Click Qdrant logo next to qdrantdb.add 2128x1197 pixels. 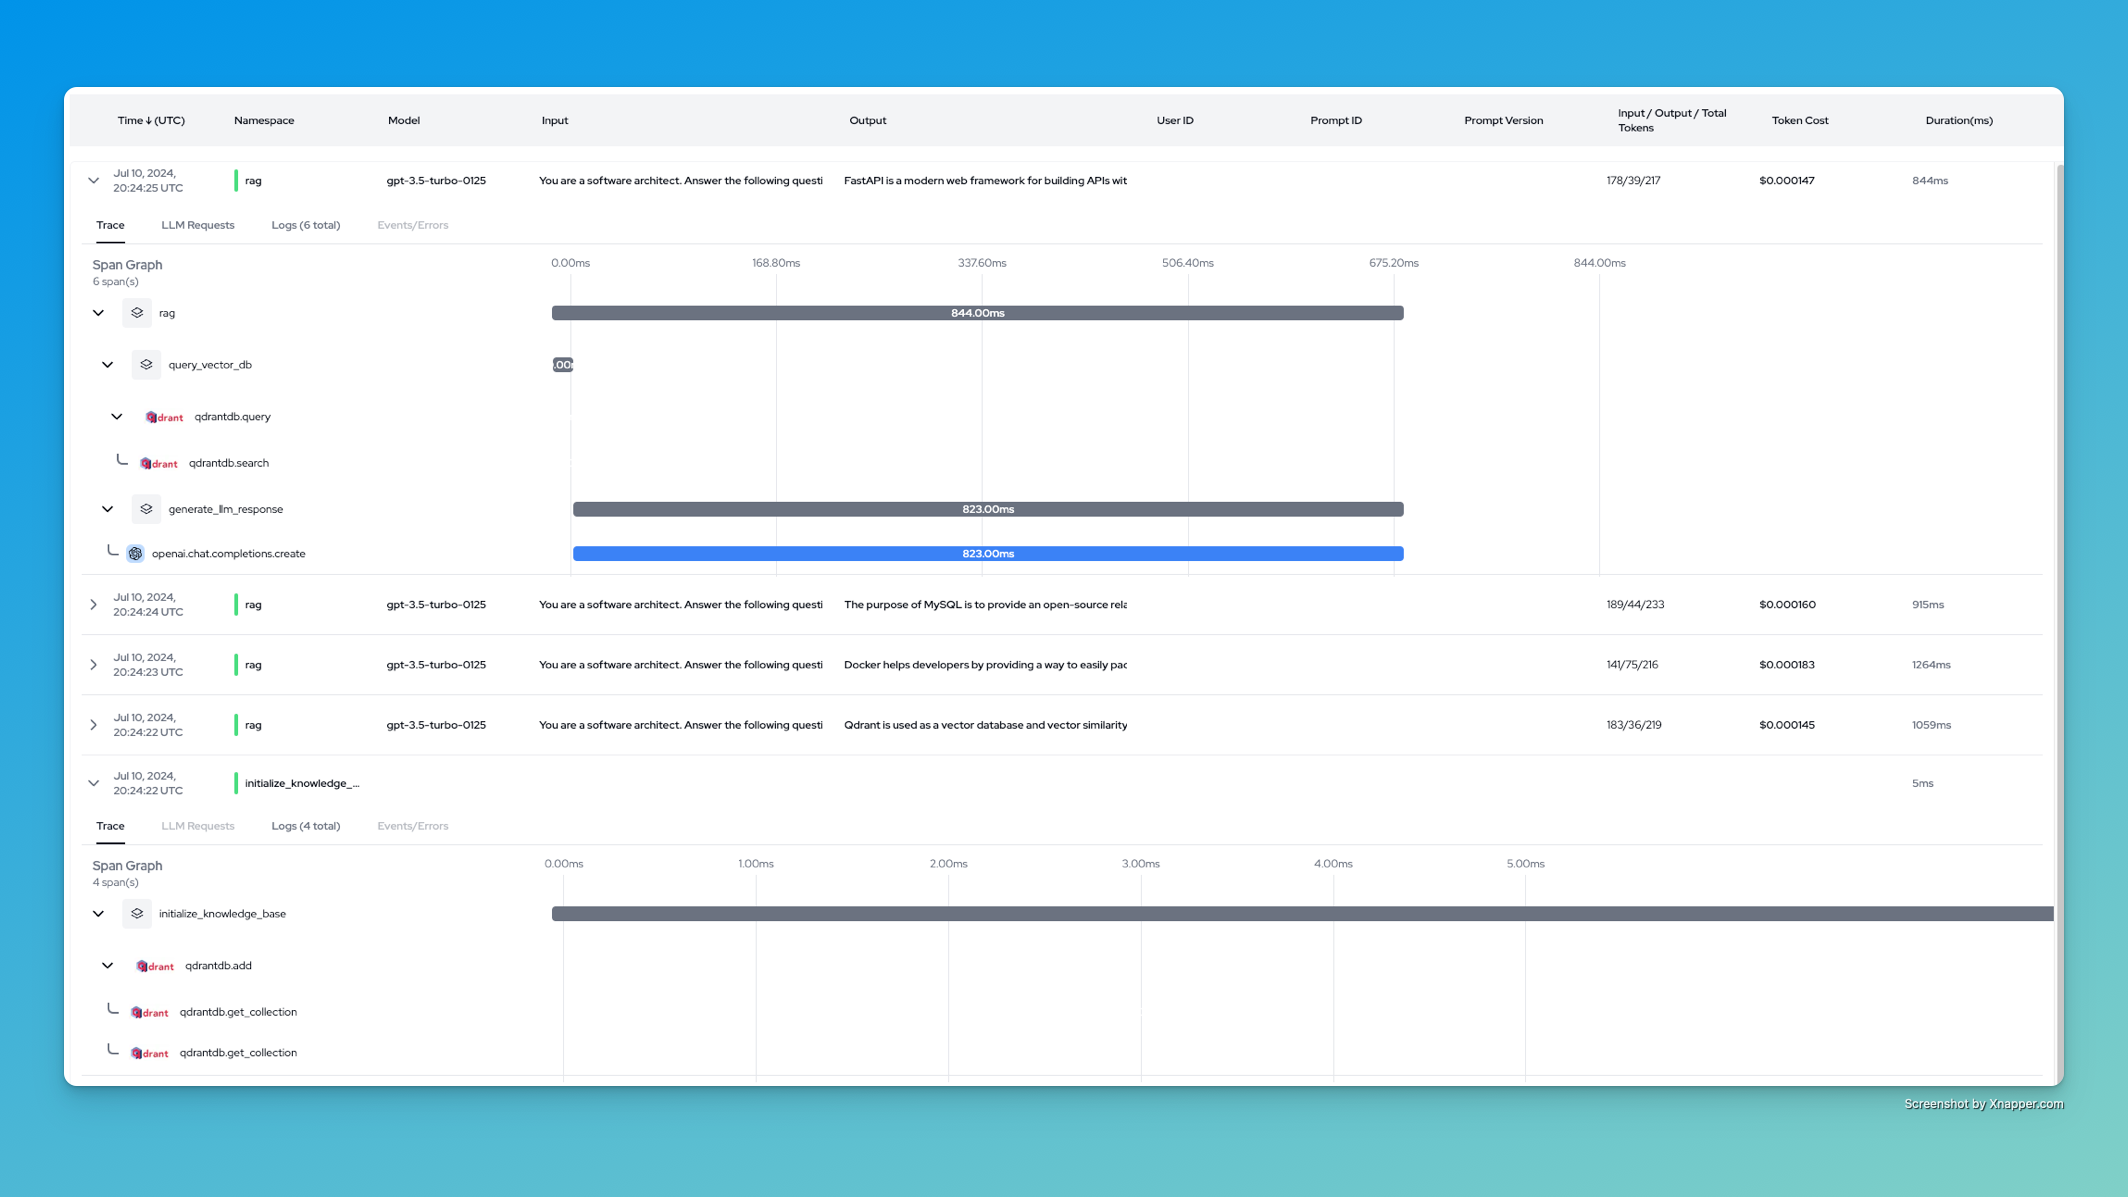click(x=155, y=966)
